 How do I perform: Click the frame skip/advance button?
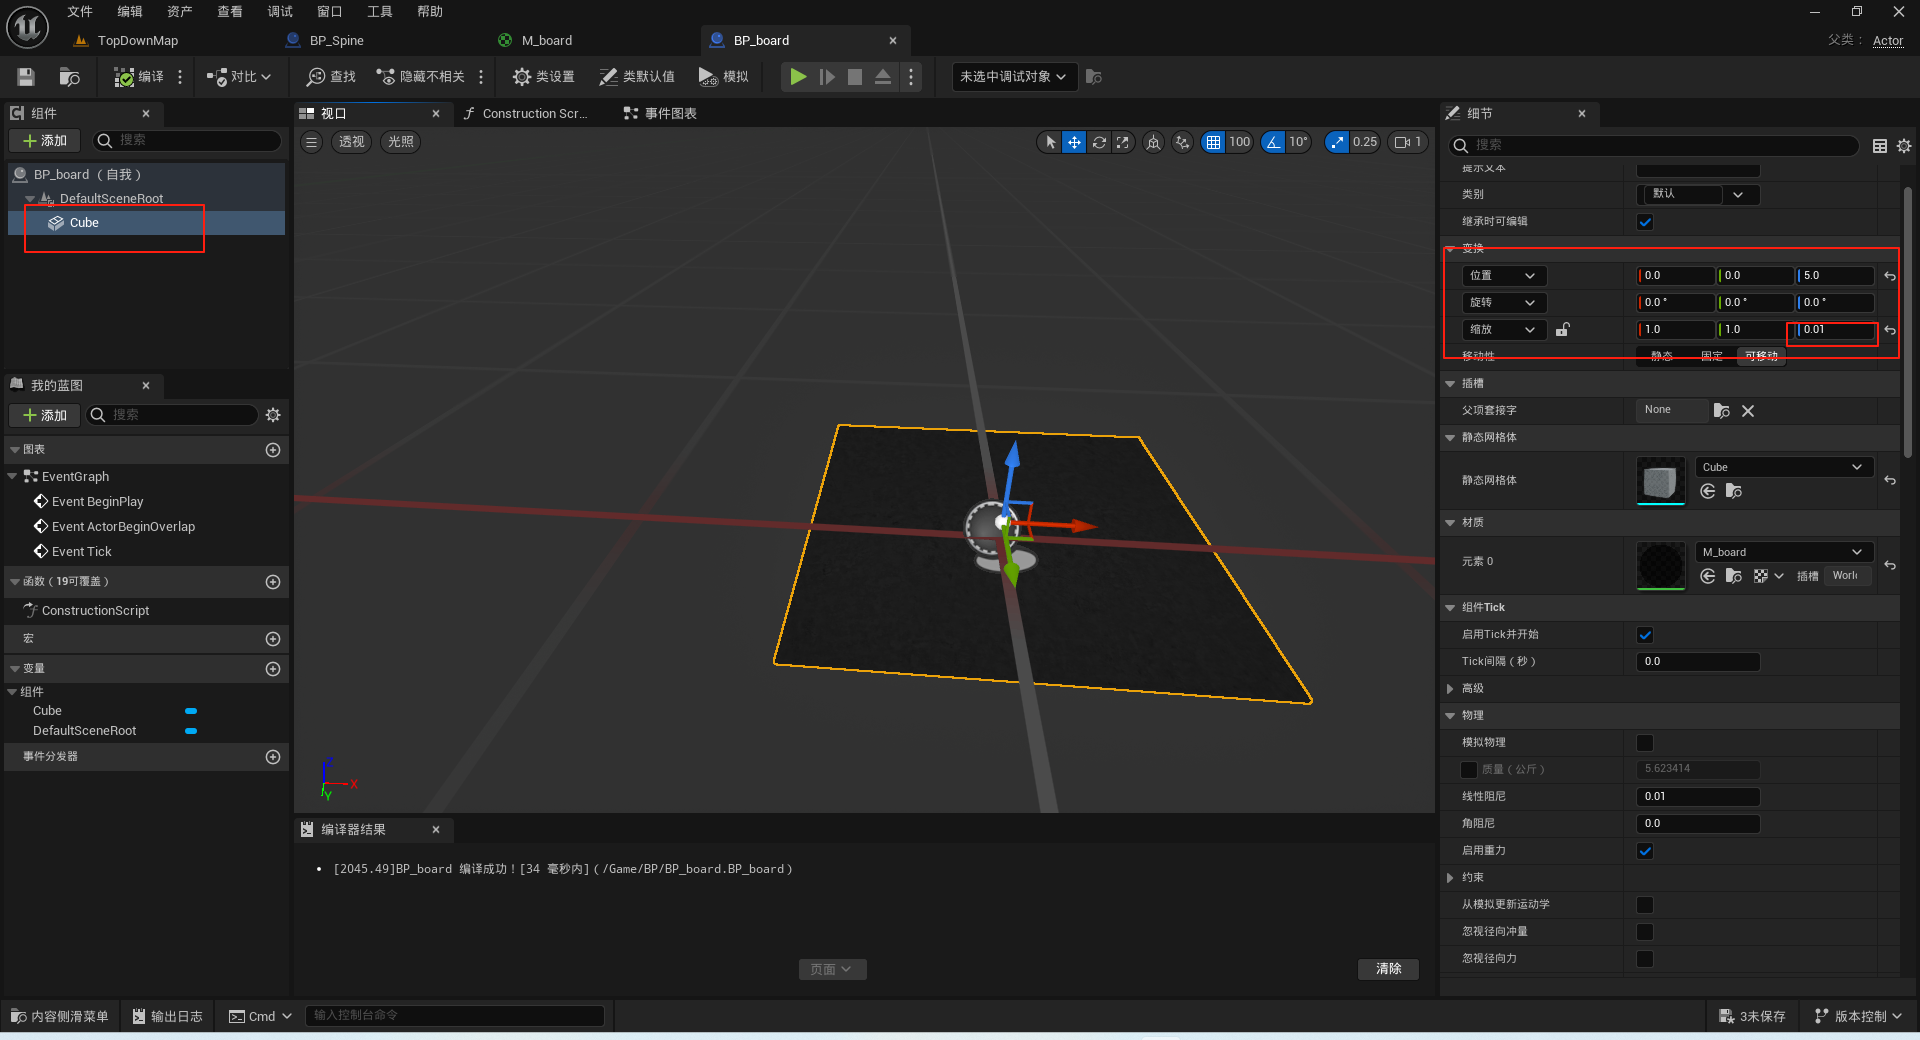tap(827, 77)
